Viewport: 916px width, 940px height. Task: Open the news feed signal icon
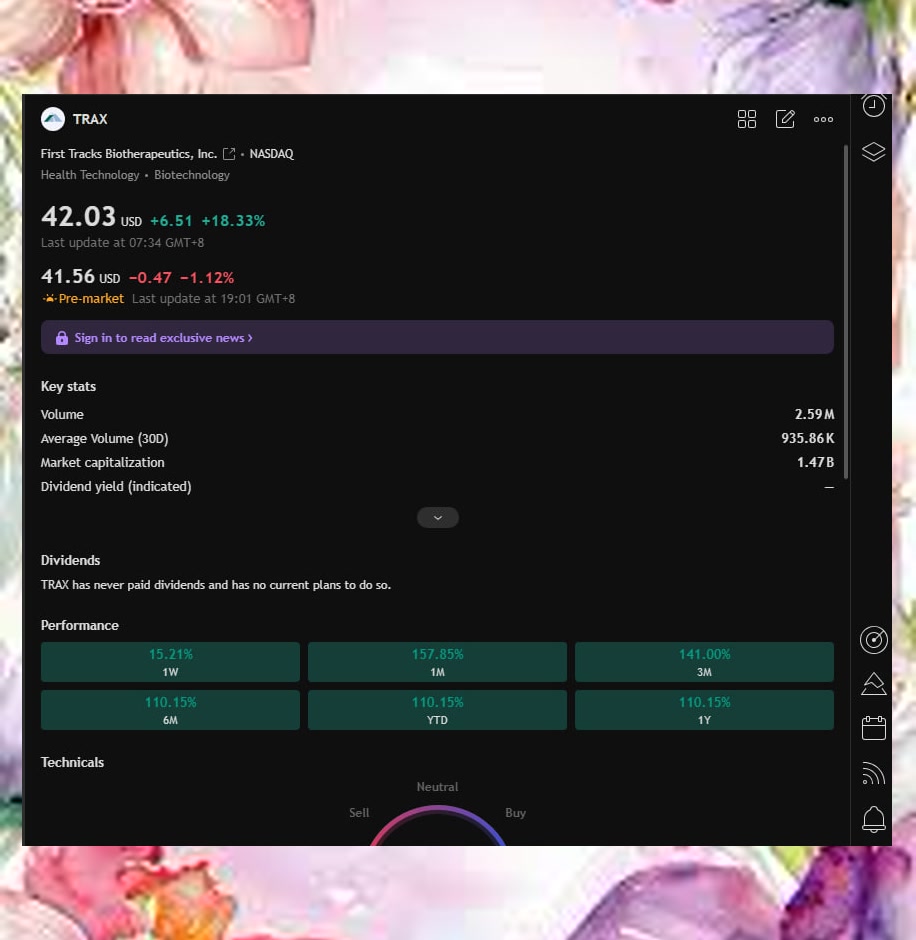point(873,773)
